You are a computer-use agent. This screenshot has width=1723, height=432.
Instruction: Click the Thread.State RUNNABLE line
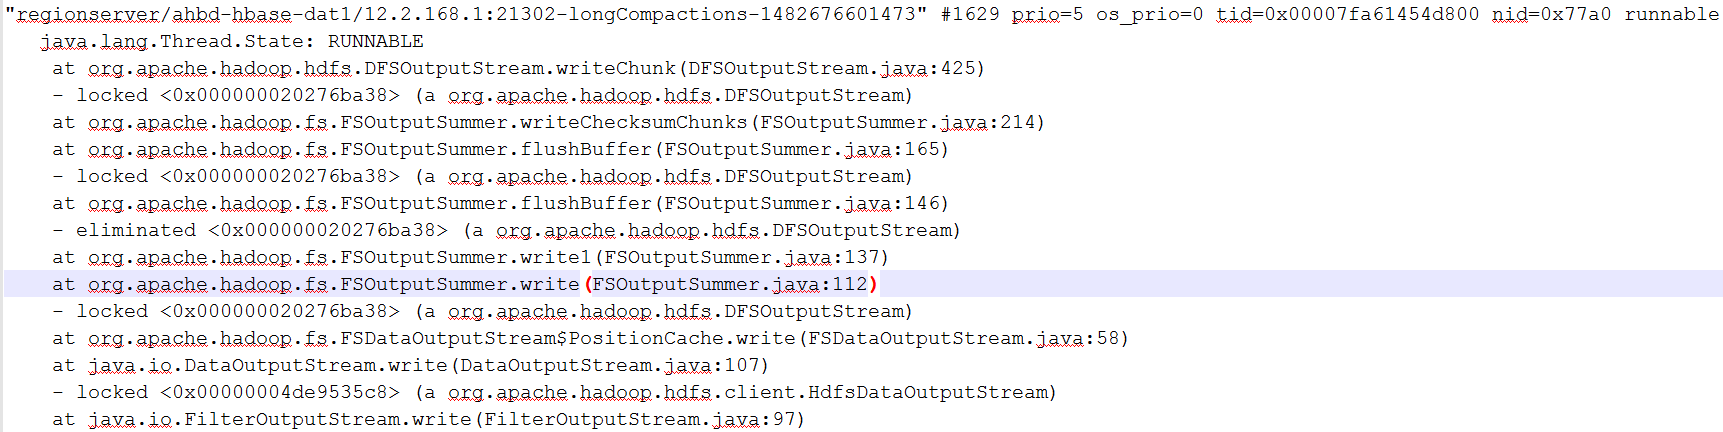232,41
